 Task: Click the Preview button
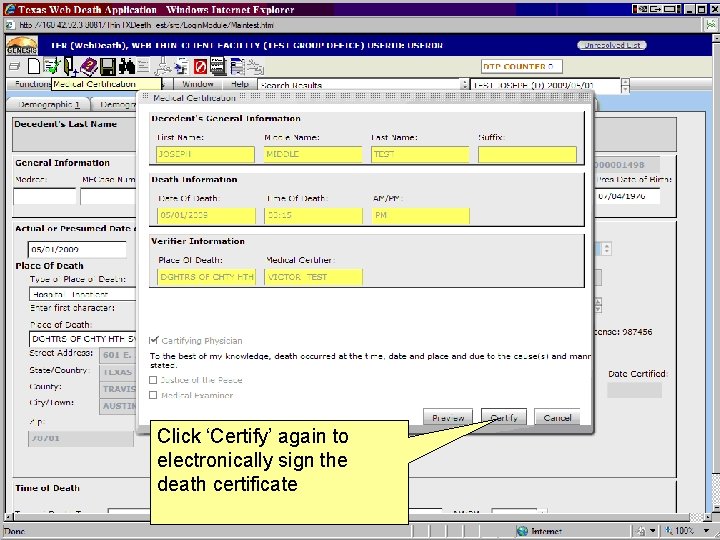pos(448,417)
